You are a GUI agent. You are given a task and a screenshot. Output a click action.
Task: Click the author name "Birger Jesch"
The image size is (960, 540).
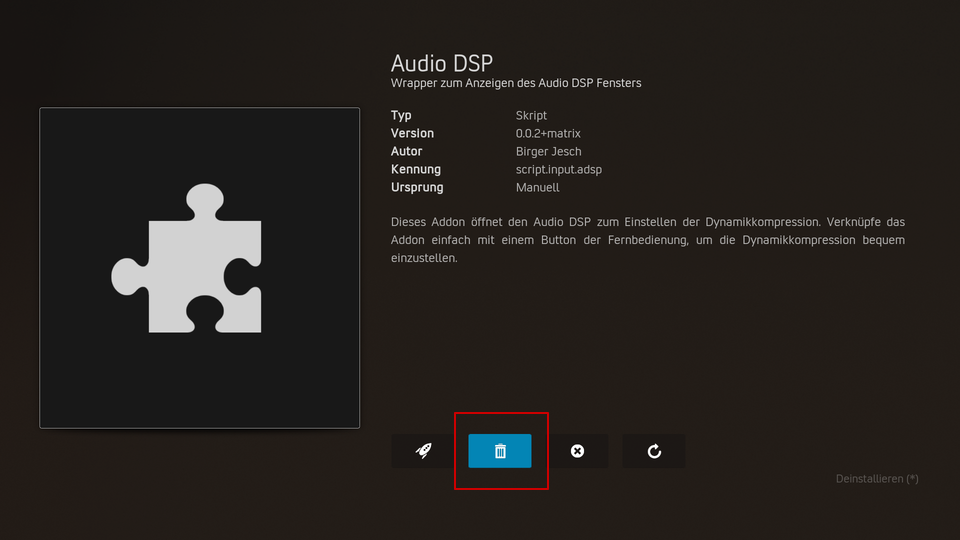click(549, 151)
